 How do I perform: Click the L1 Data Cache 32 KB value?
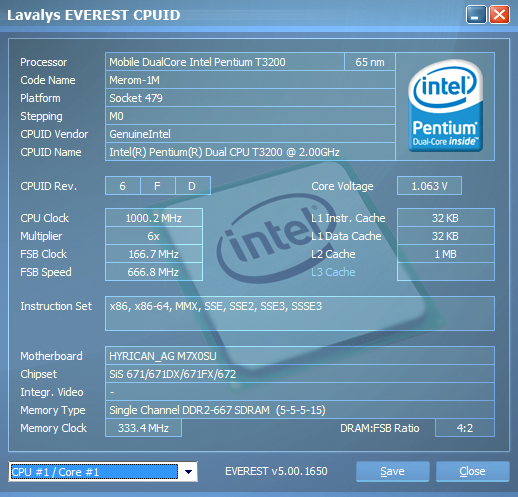(x=446, y=236)
